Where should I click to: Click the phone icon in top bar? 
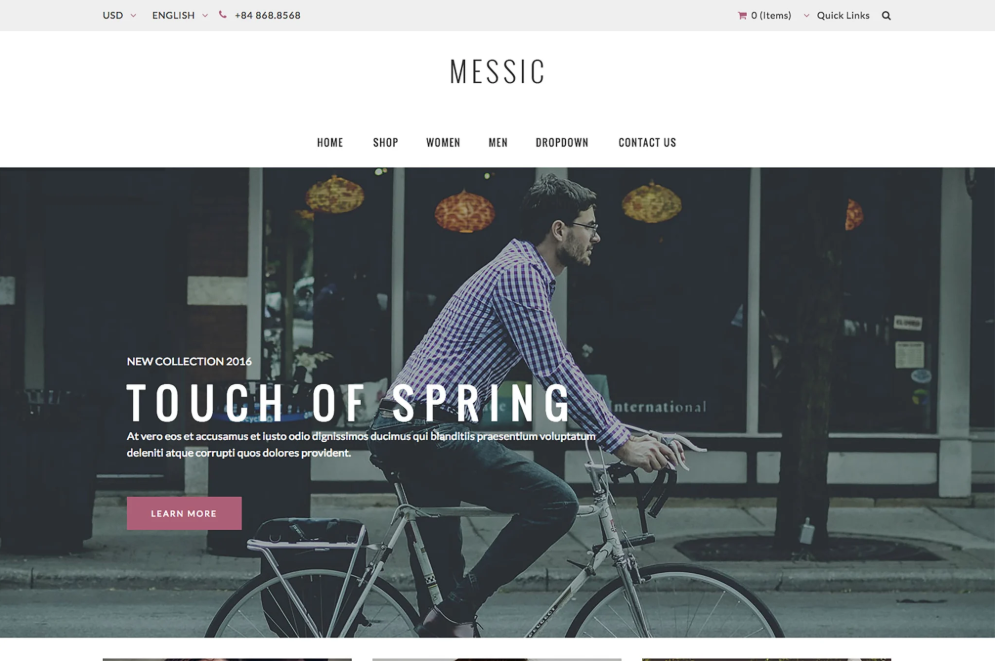click(x=222, y=15)
